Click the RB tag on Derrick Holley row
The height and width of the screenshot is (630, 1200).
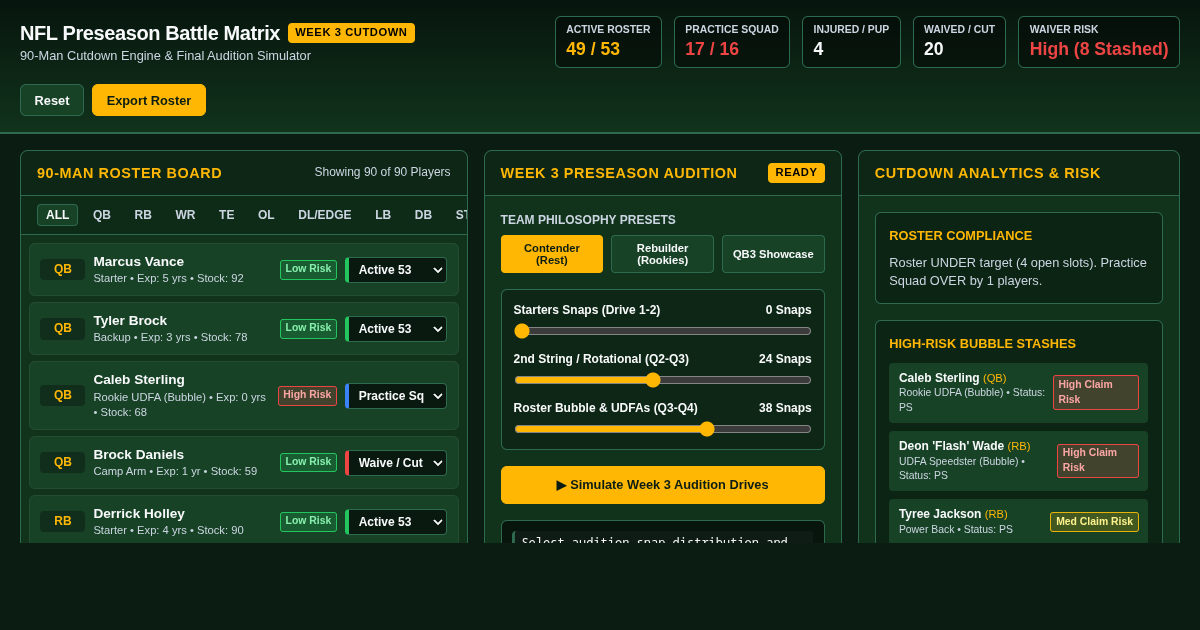pyautogui.click(x=63, y=522)
